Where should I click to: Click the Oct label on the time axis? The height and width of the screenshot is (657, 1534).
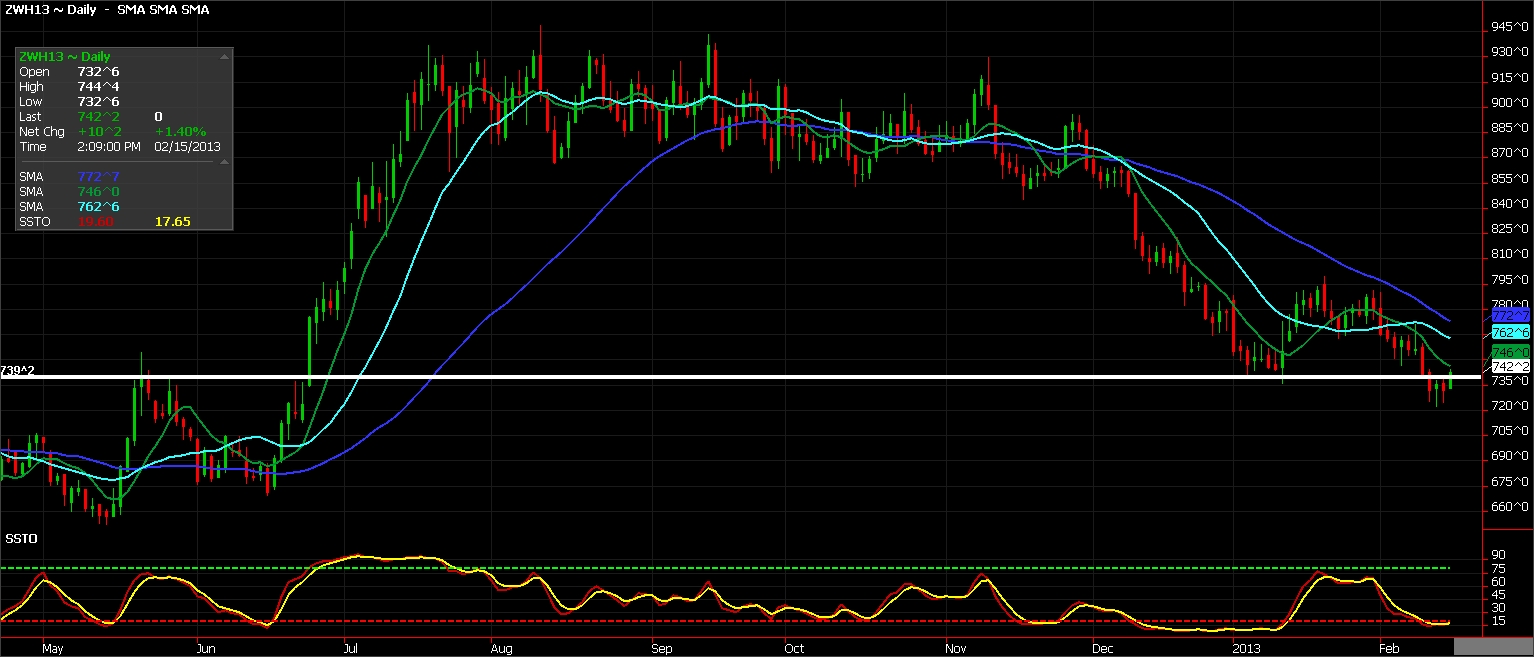click(794, 649)
